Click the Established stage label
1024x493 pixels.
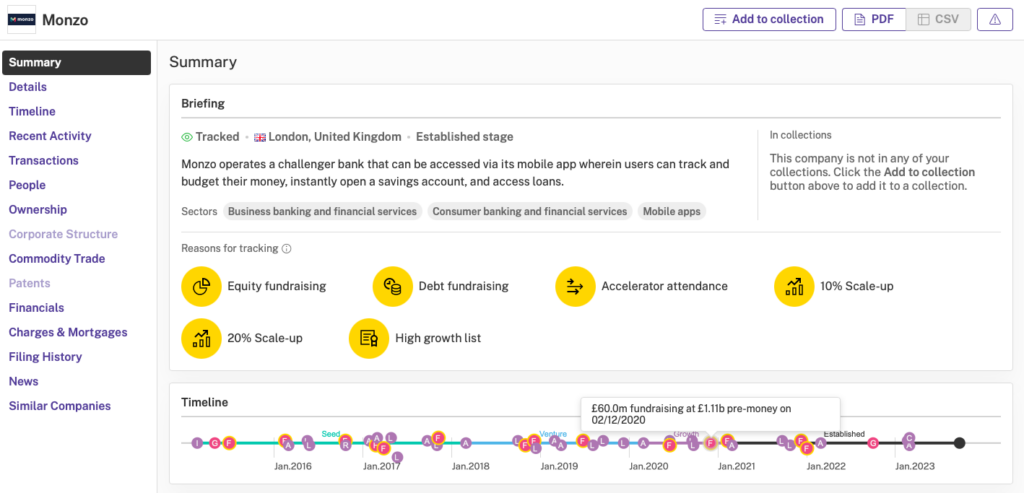pyautogui.click(x=464, y=137)
